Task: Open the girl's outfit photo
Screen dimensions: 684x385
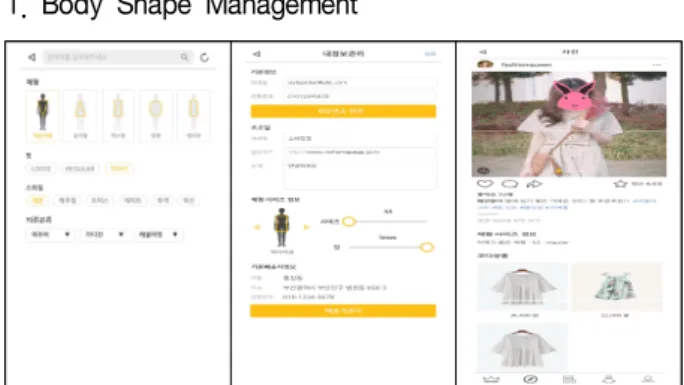Action: click(x=569, y=124)
